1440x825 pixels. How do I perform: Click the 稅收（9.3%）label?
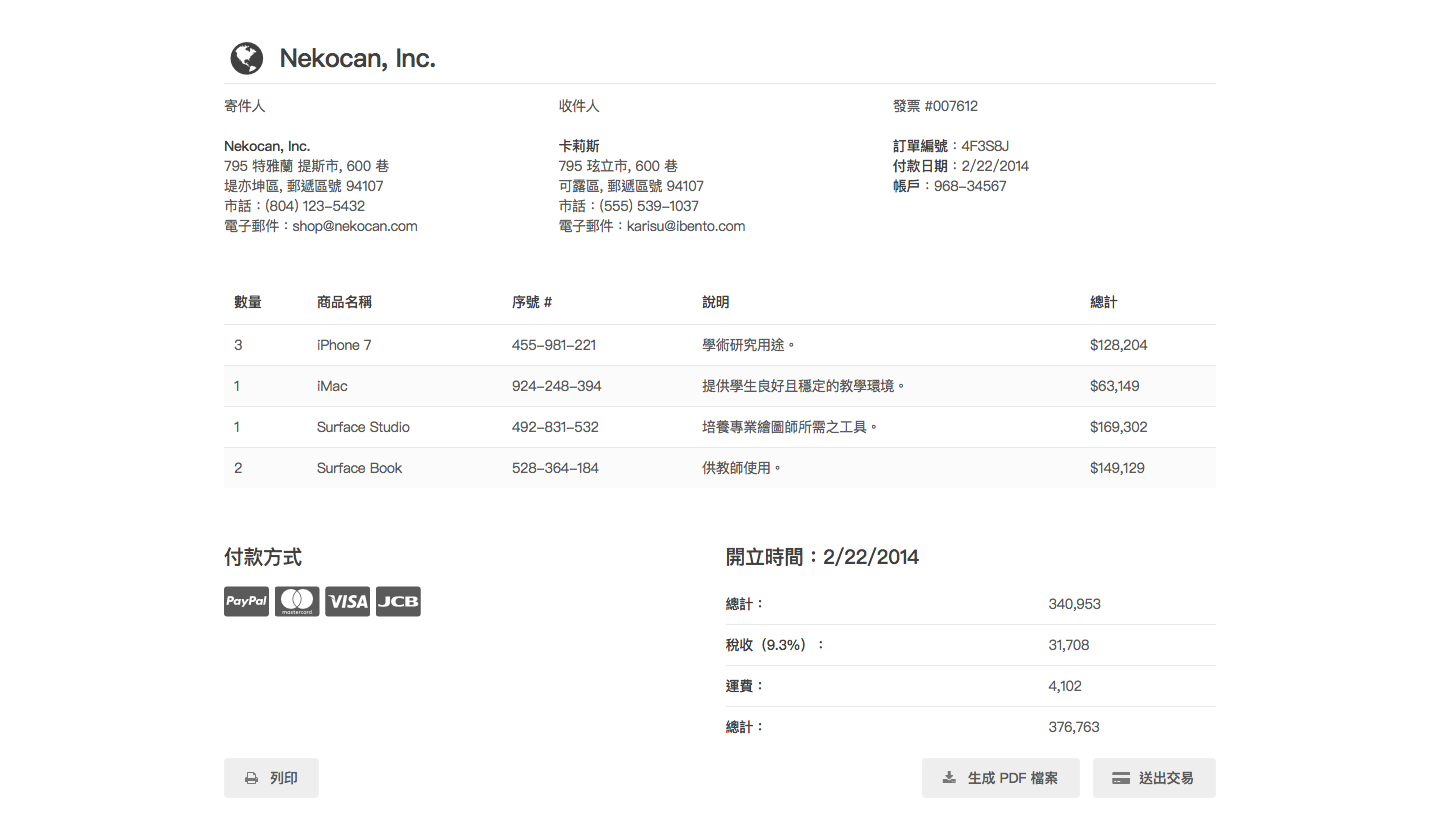pos(776,645)
